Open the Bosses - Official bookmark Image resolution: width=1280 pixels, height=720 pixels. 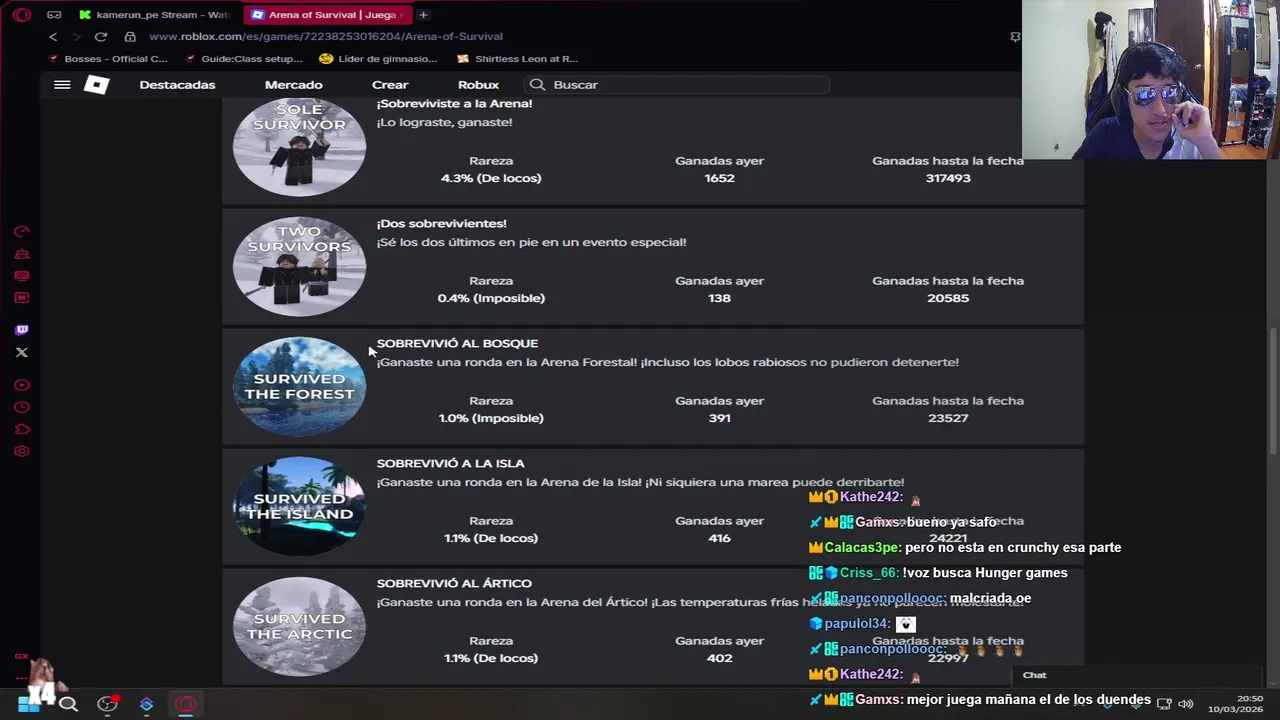click(107, 59)
